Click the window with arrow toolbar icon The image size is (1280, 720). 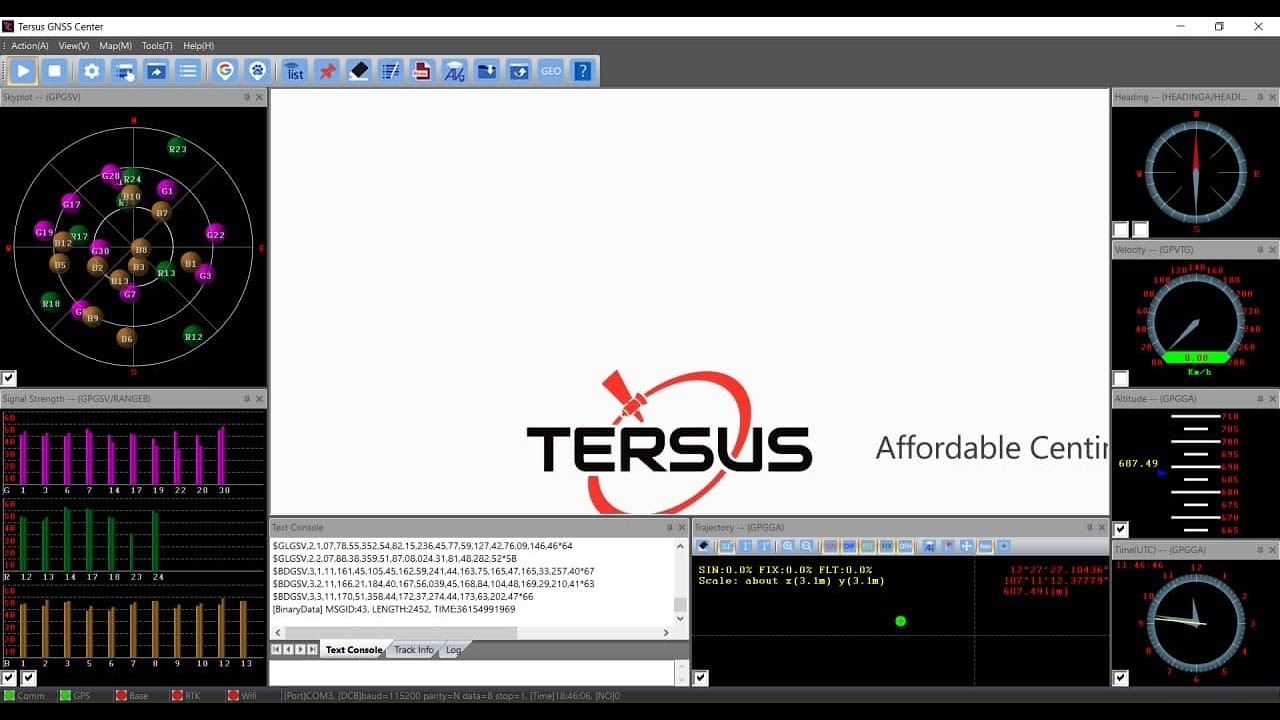coord(156,70)
